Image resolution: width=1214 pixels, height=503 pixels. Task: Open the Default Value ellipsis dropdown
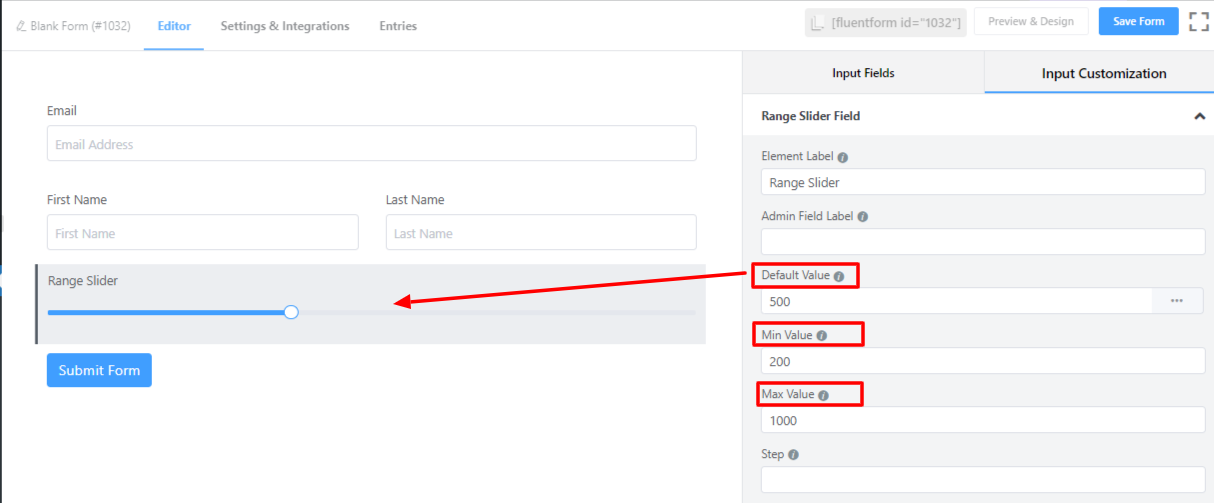(x=1177, y=301)
